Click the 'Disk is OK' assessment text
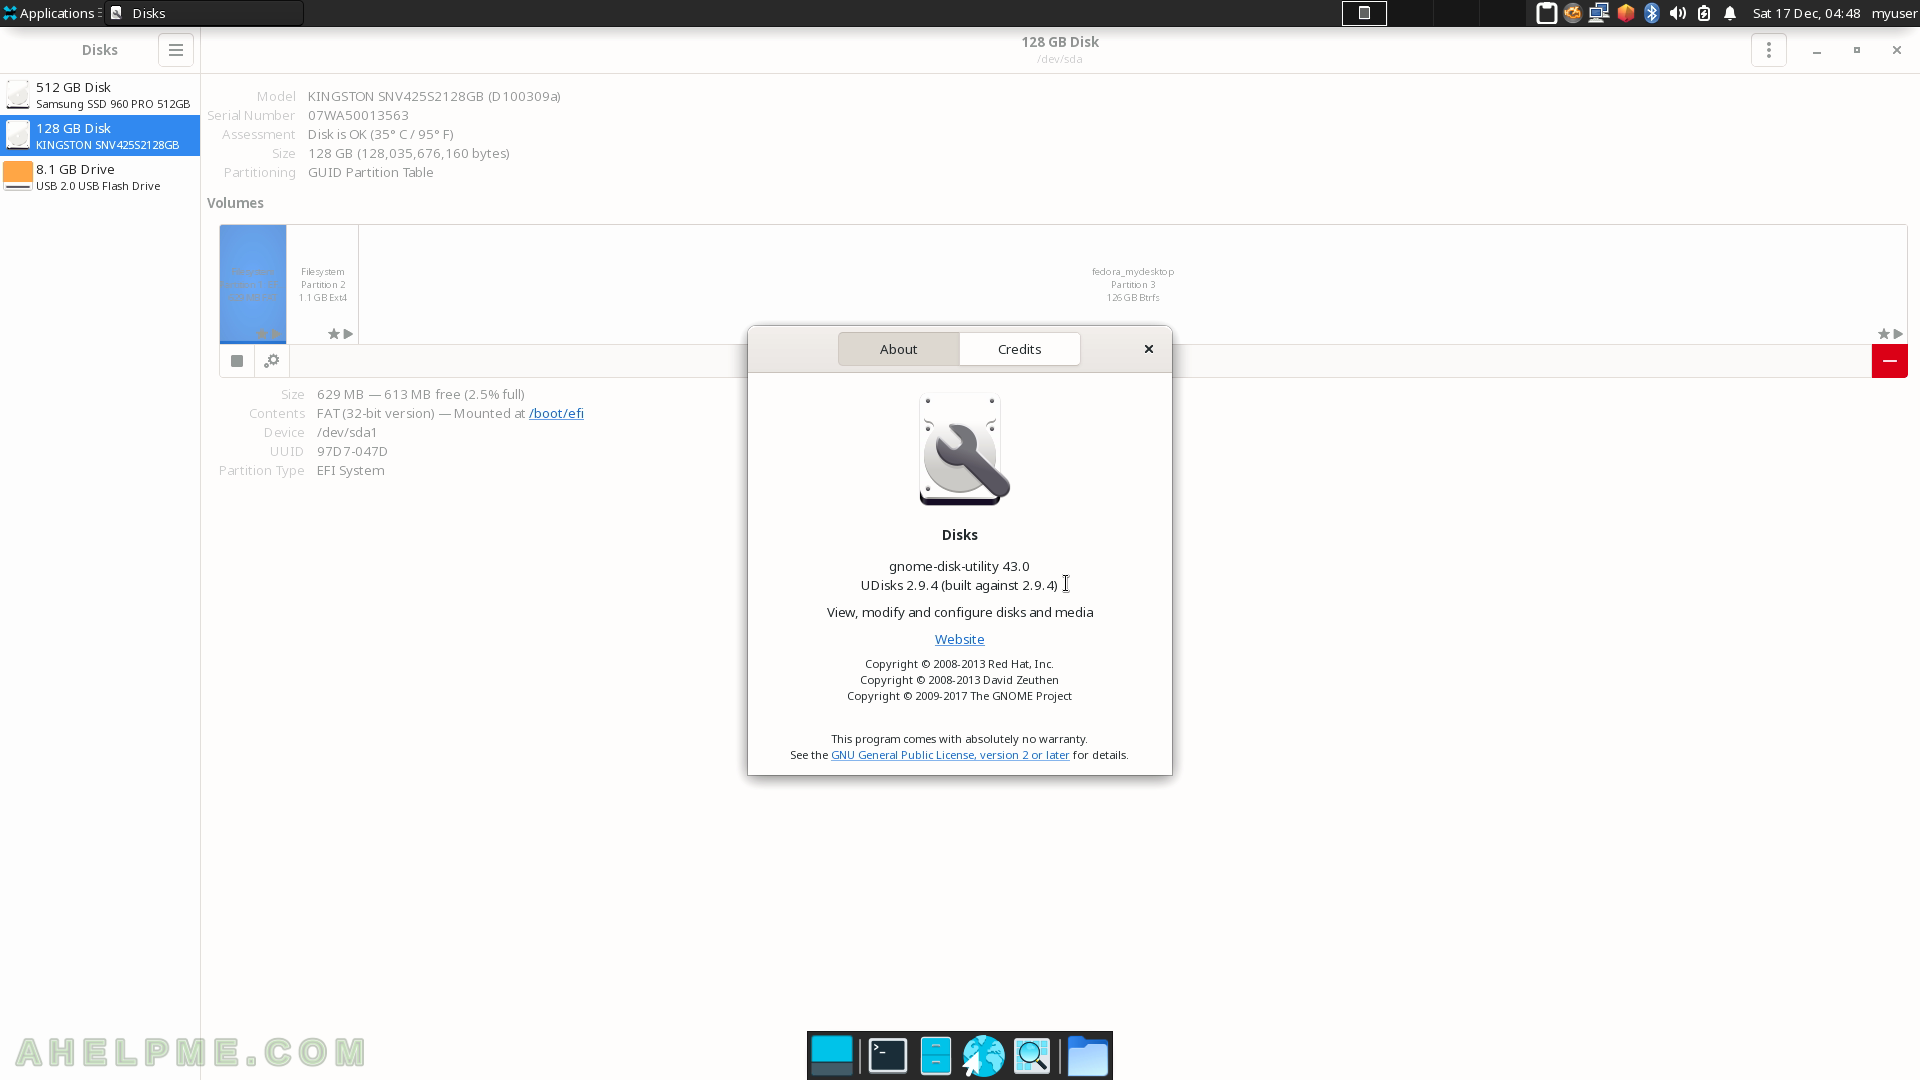The image size is (1920, 1080). click(x=380, y=134)
